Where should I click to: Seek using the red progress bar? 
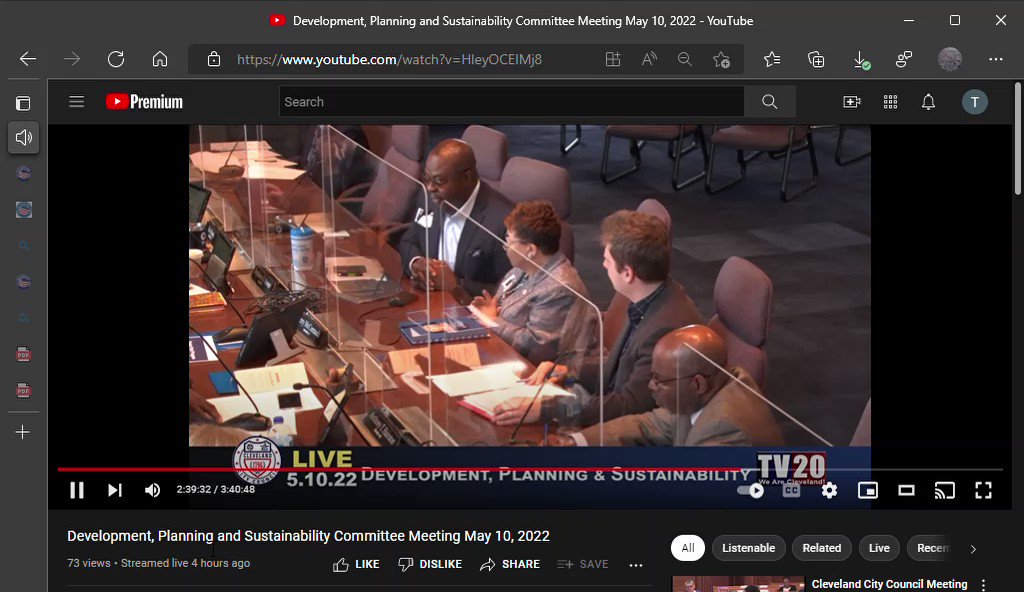coord(530,469)
